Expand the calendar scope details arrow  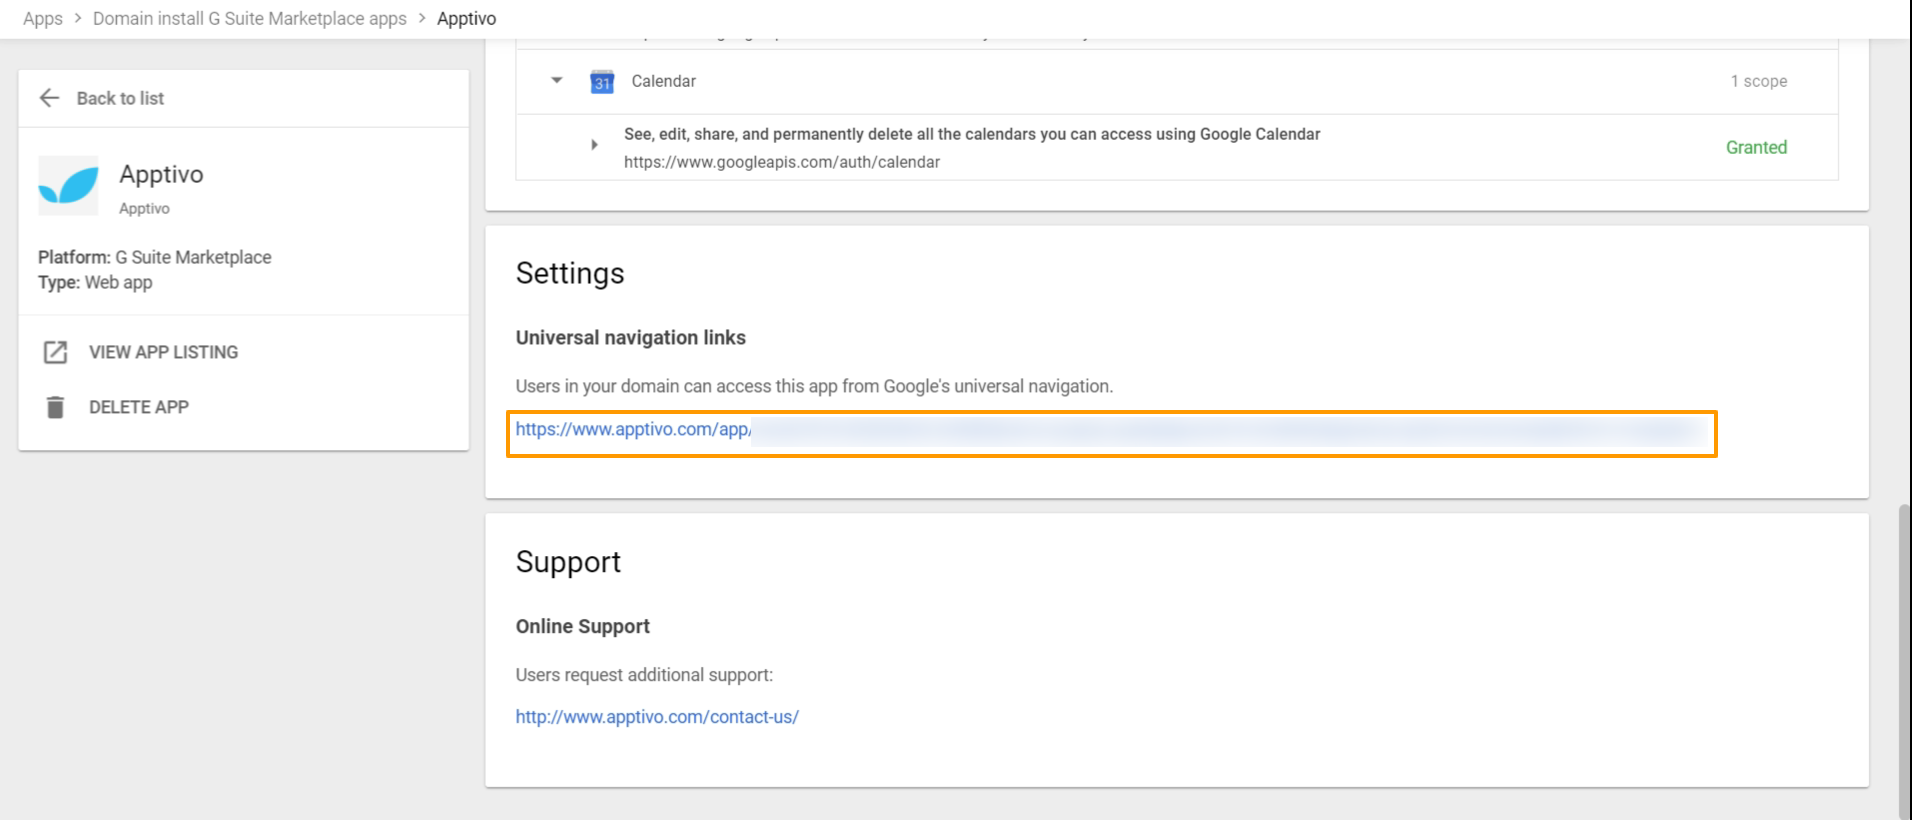pos(594,145)
